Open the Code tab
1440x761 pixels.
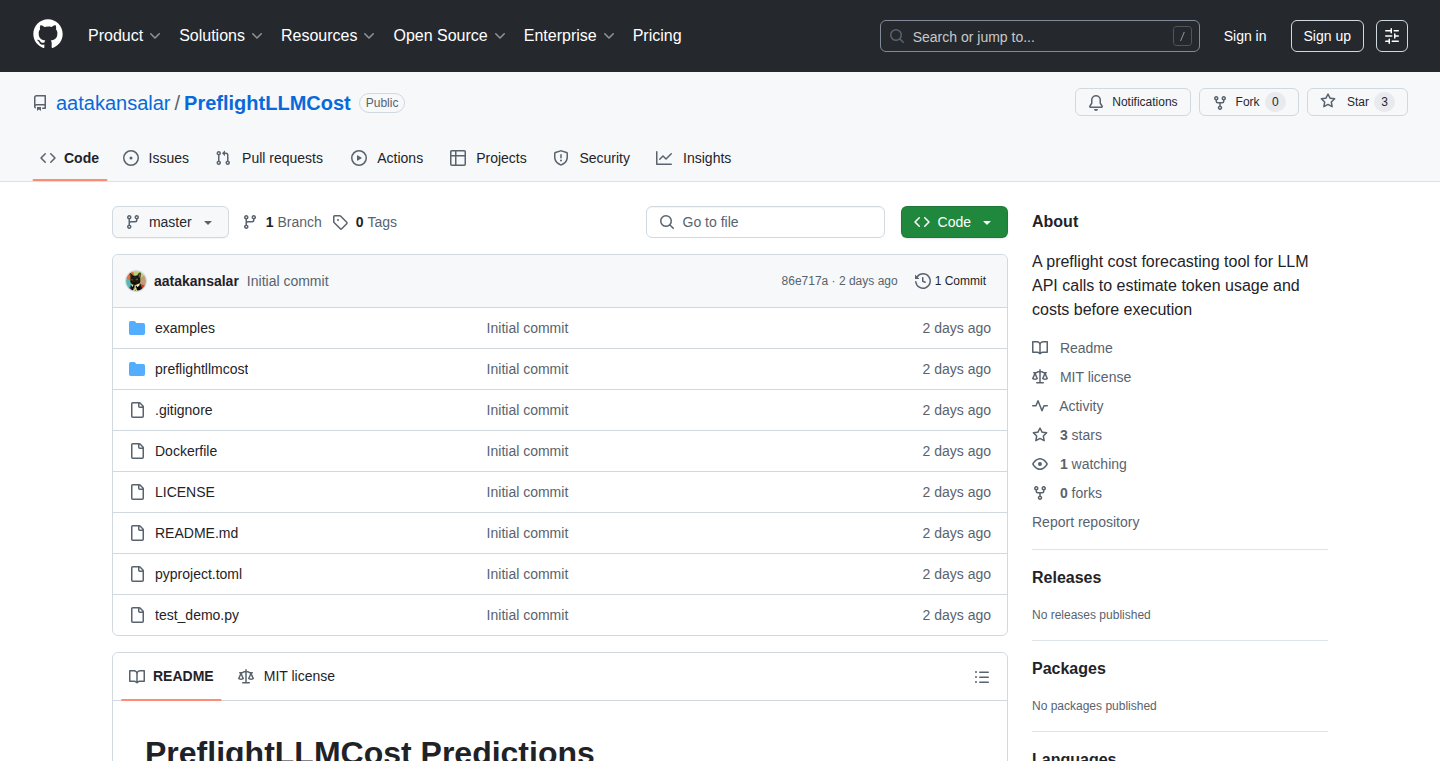(70, 158)
